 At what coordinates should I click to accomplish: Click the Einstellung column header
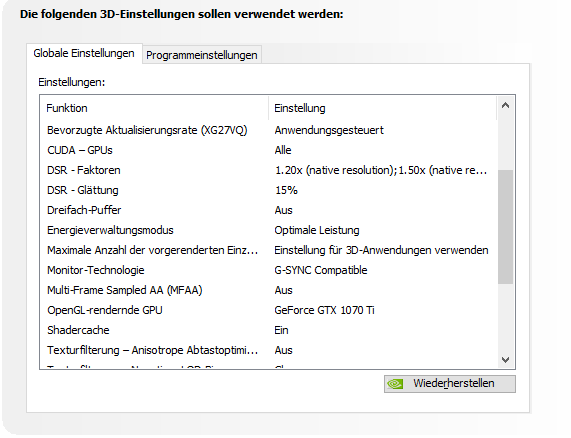(383, 108)
